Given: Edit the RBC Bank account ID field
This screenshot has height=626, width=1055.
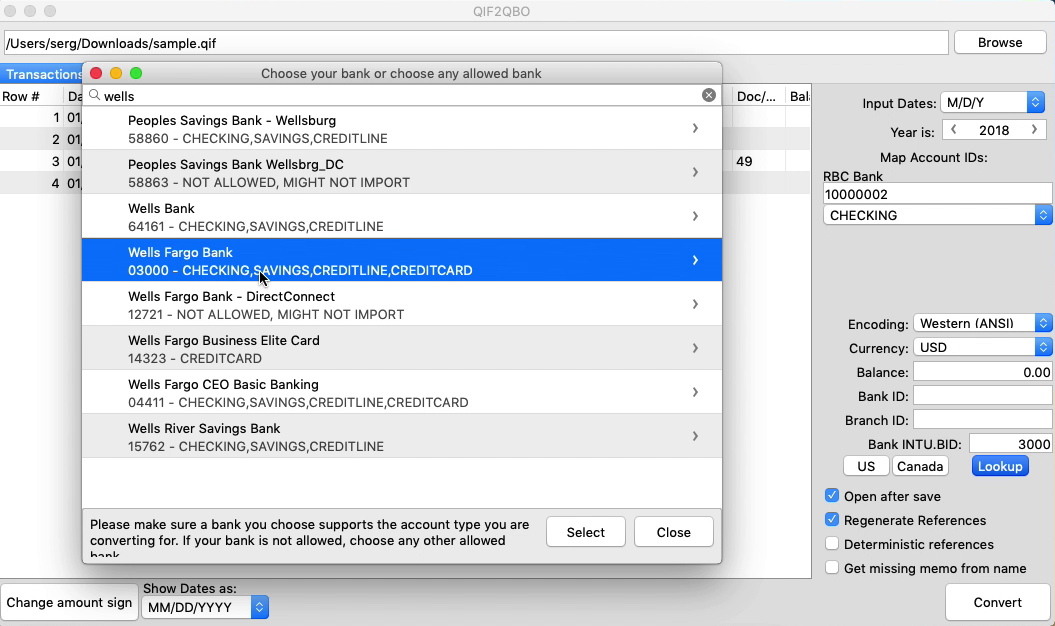Looking at the screenshot, I should coord(937,195).
